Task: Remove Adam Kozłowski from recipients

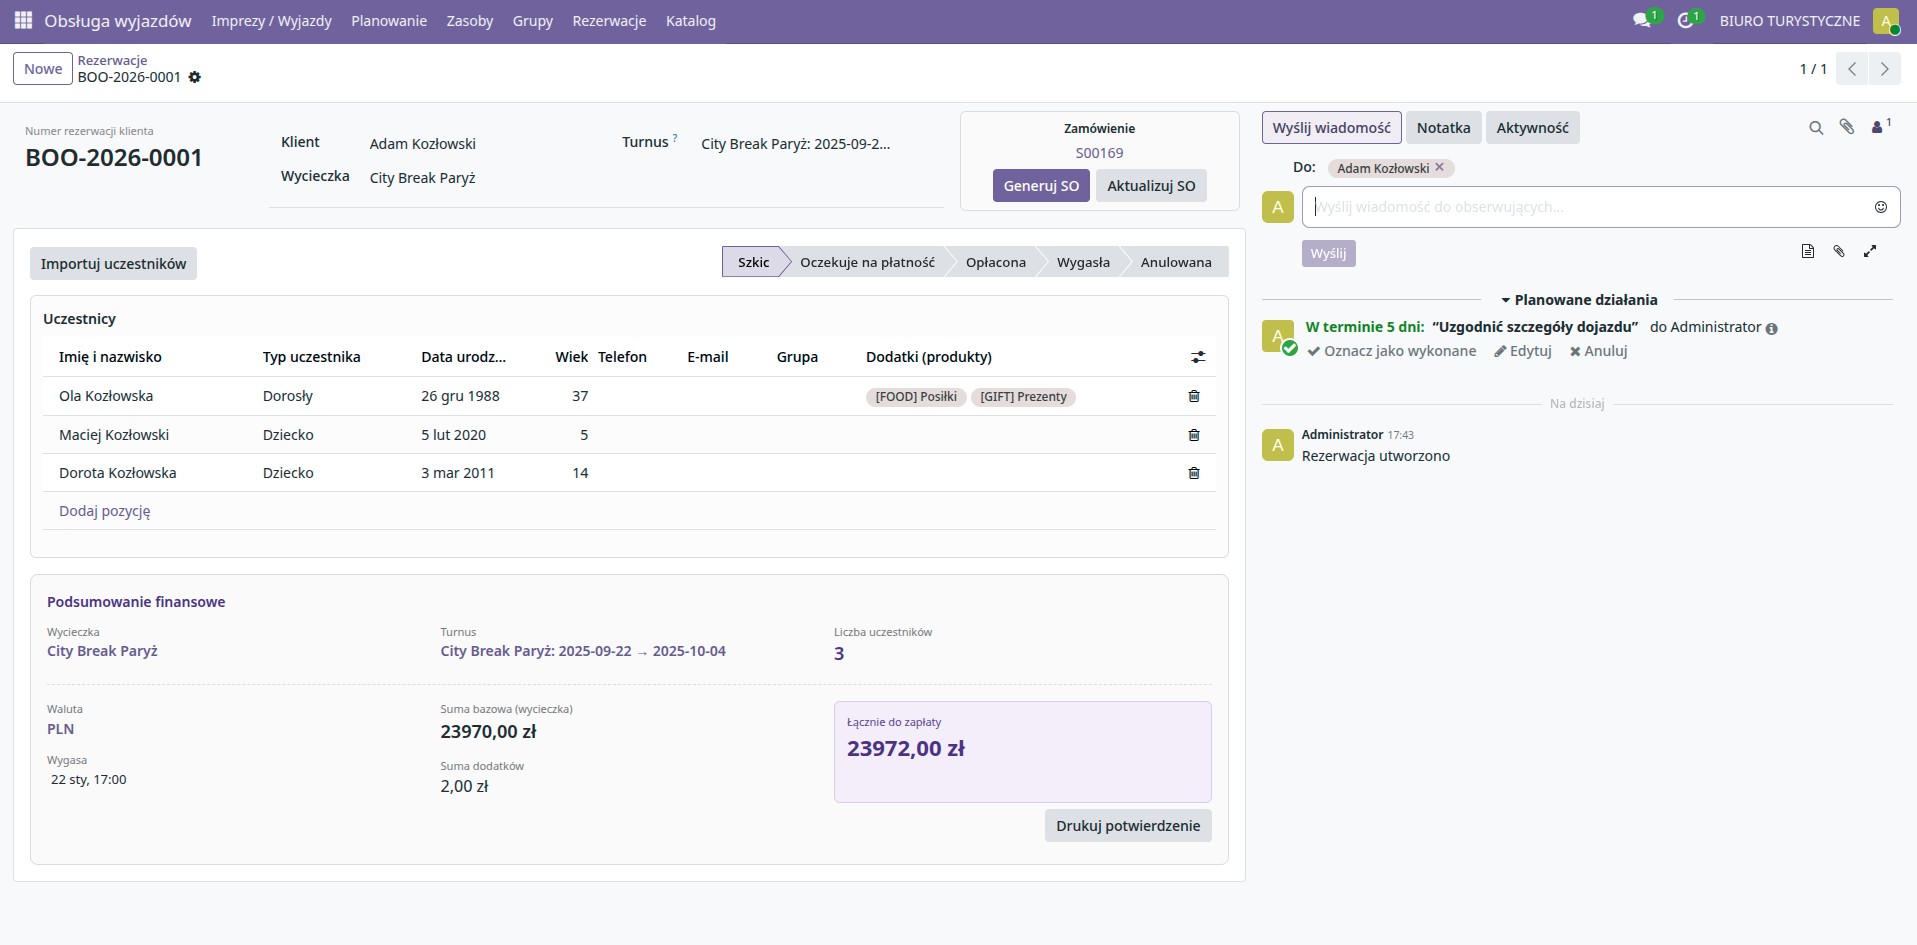Action: coord(1439,168)
